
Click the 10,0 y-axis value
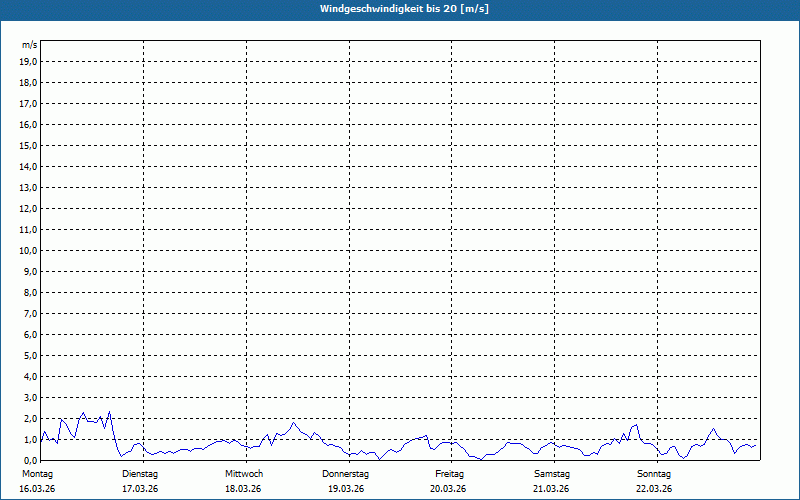pos(29,251)
